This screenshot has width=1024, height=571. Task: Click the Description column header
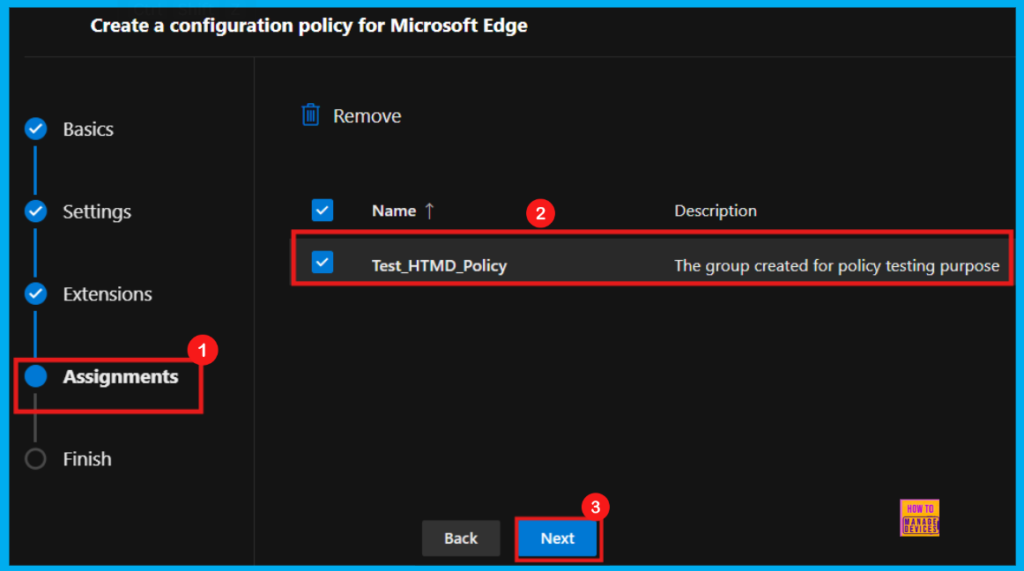click(715, 211)
